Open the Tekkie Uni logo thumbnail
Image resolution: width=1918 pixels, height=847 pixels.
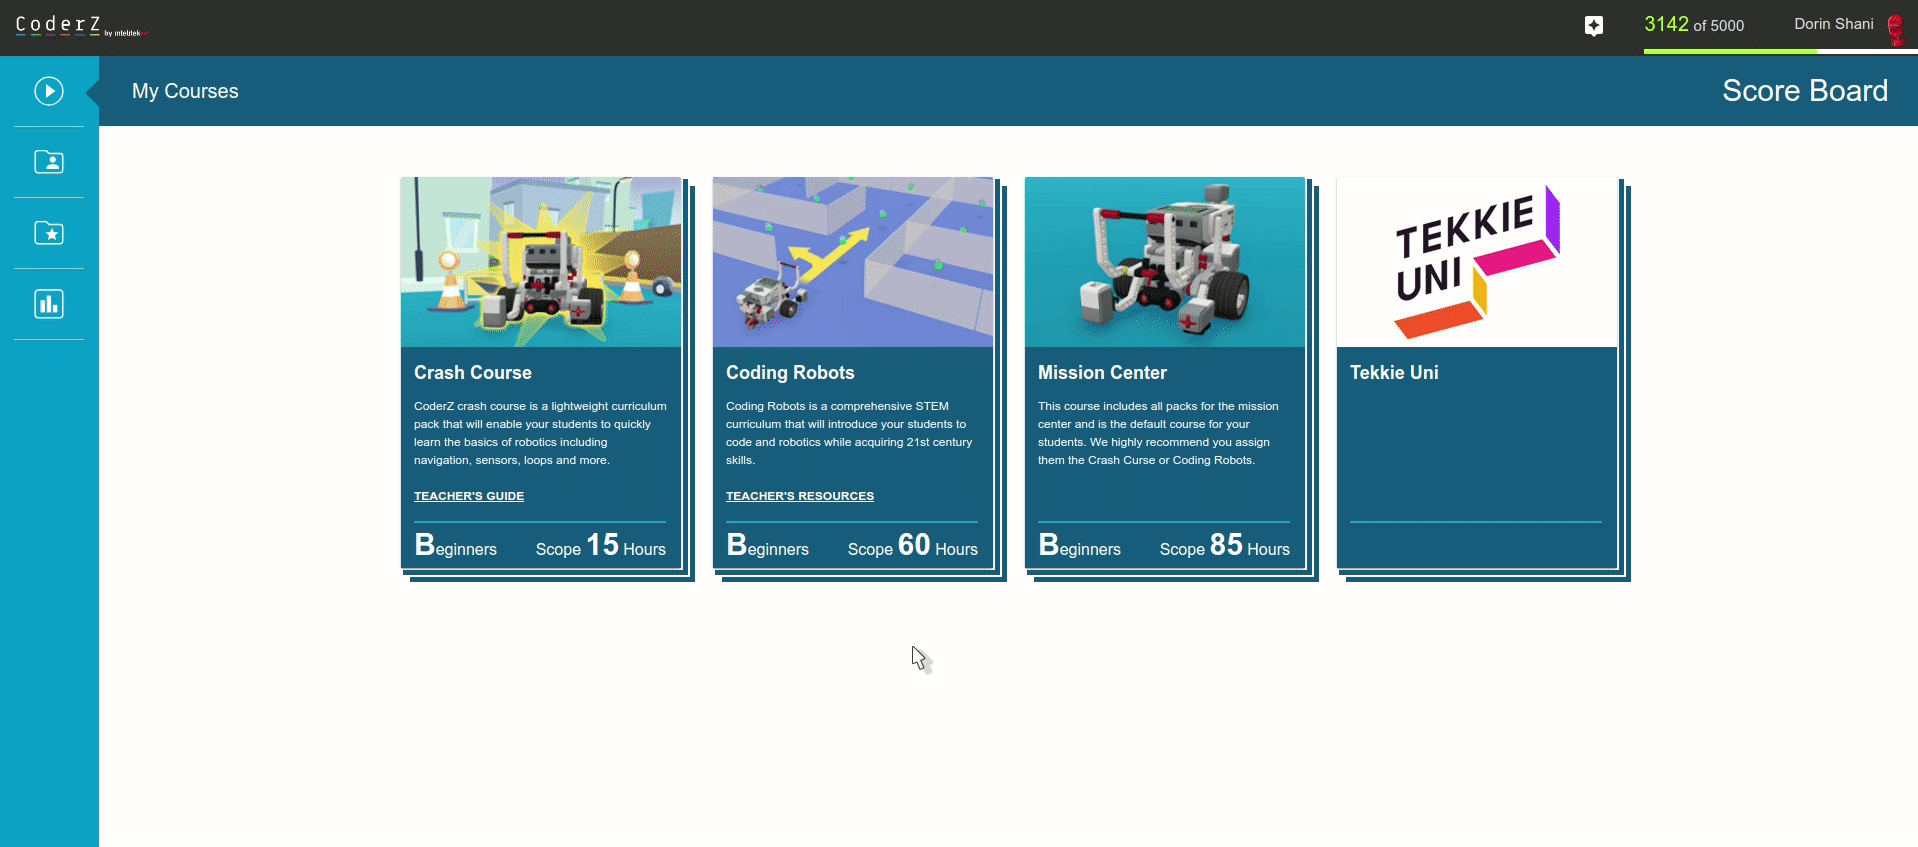(1477, 262)
